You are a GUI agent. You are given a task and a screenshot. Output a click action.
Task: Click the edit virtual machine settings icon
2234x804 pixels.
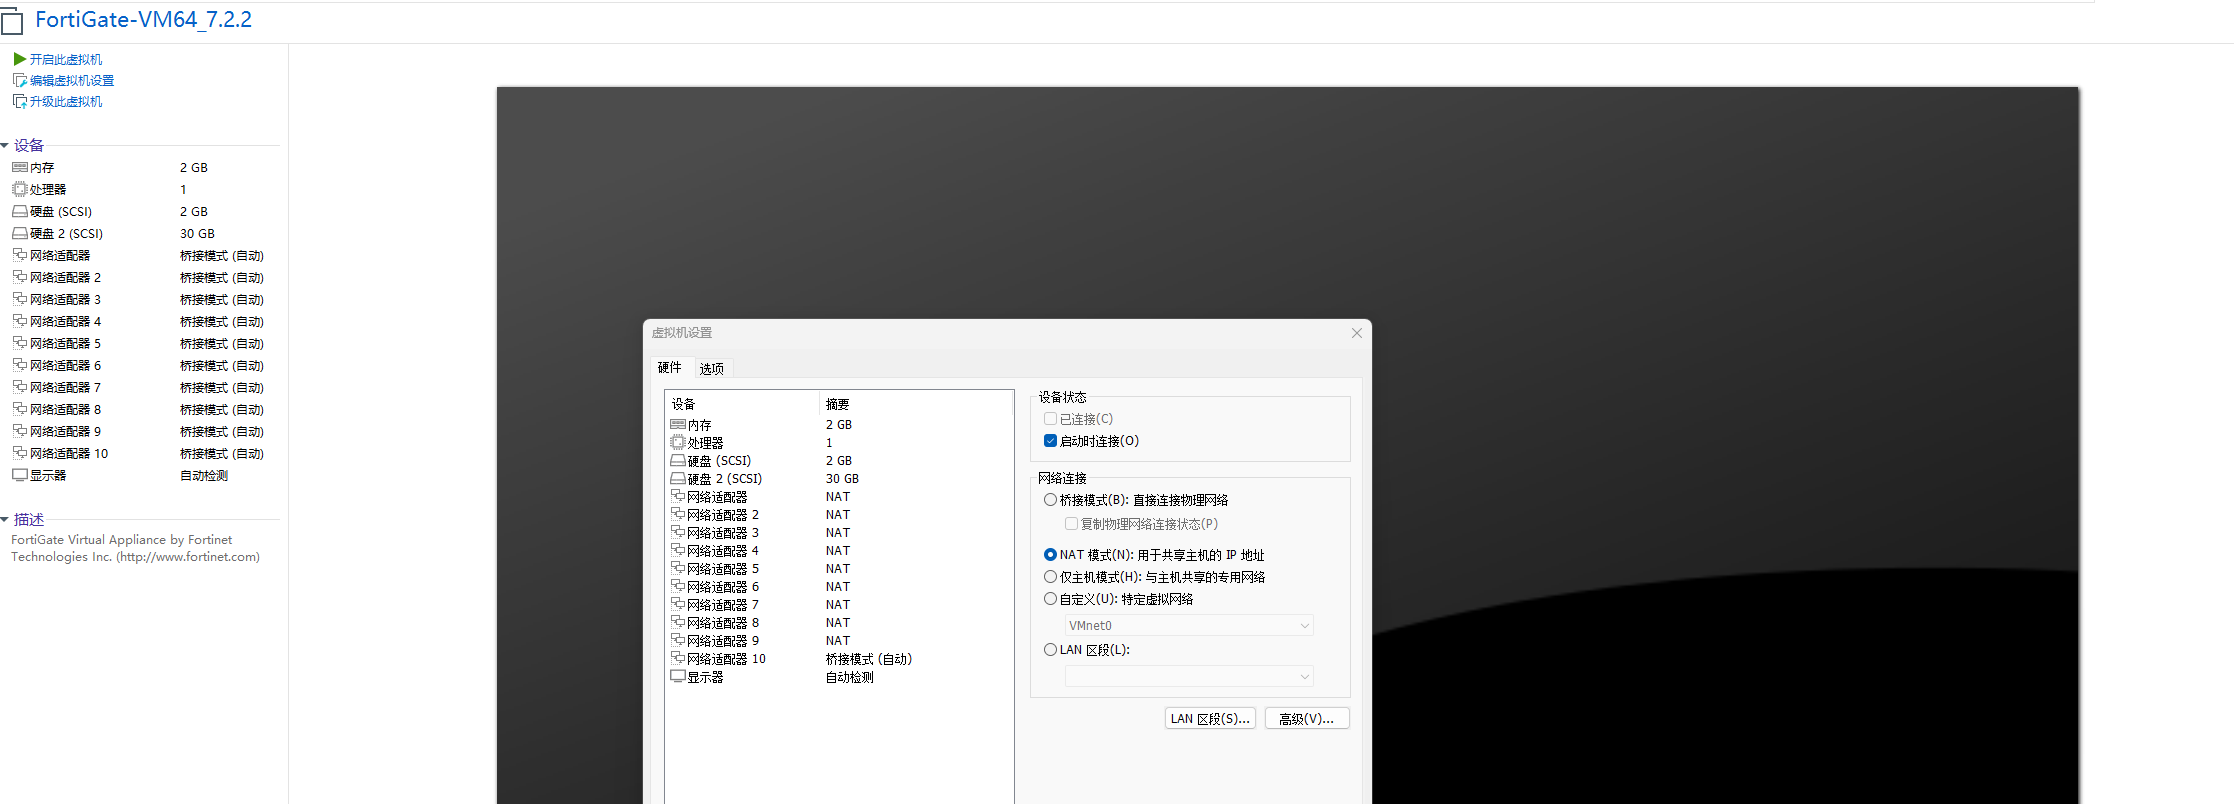[19, 80]
